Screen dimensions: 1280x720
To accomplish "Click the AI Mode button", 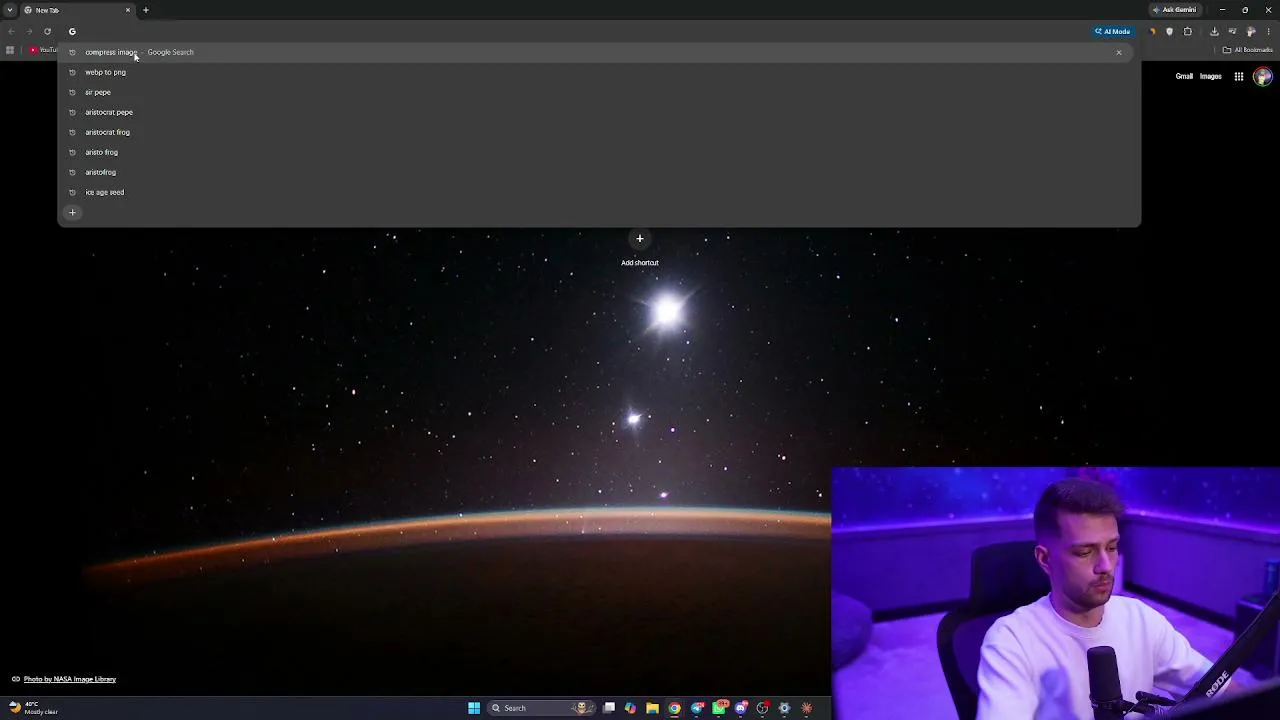I will tap(1113, 31).
